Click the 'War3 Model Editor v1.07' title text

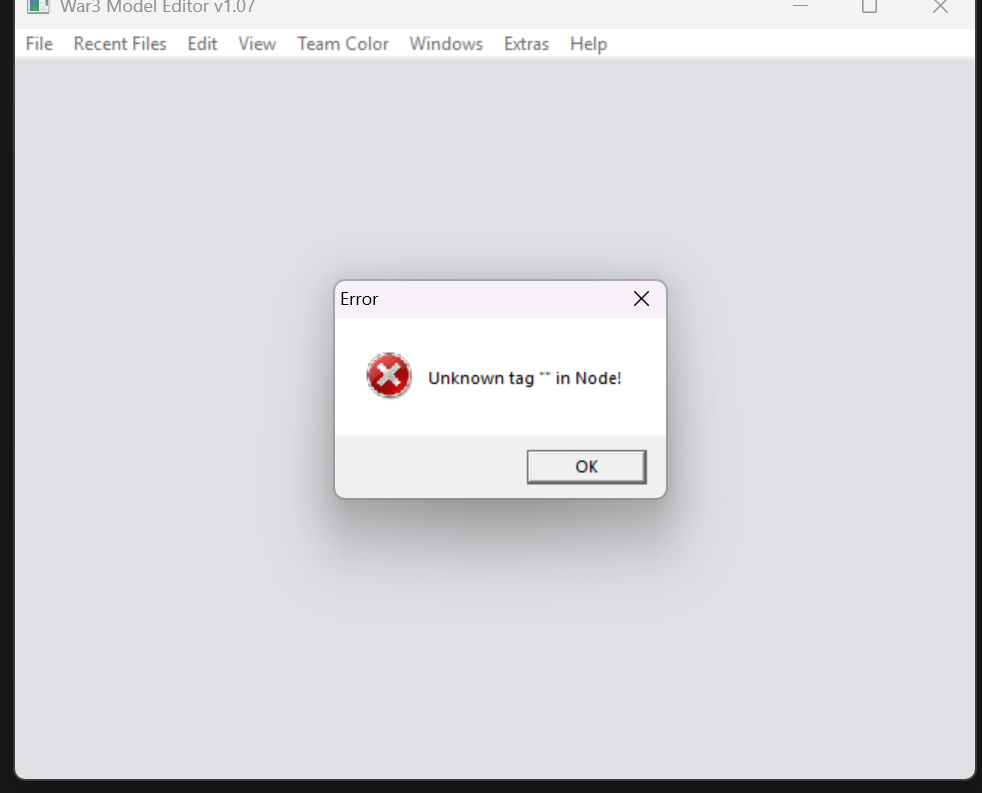[x=158, y=7]
